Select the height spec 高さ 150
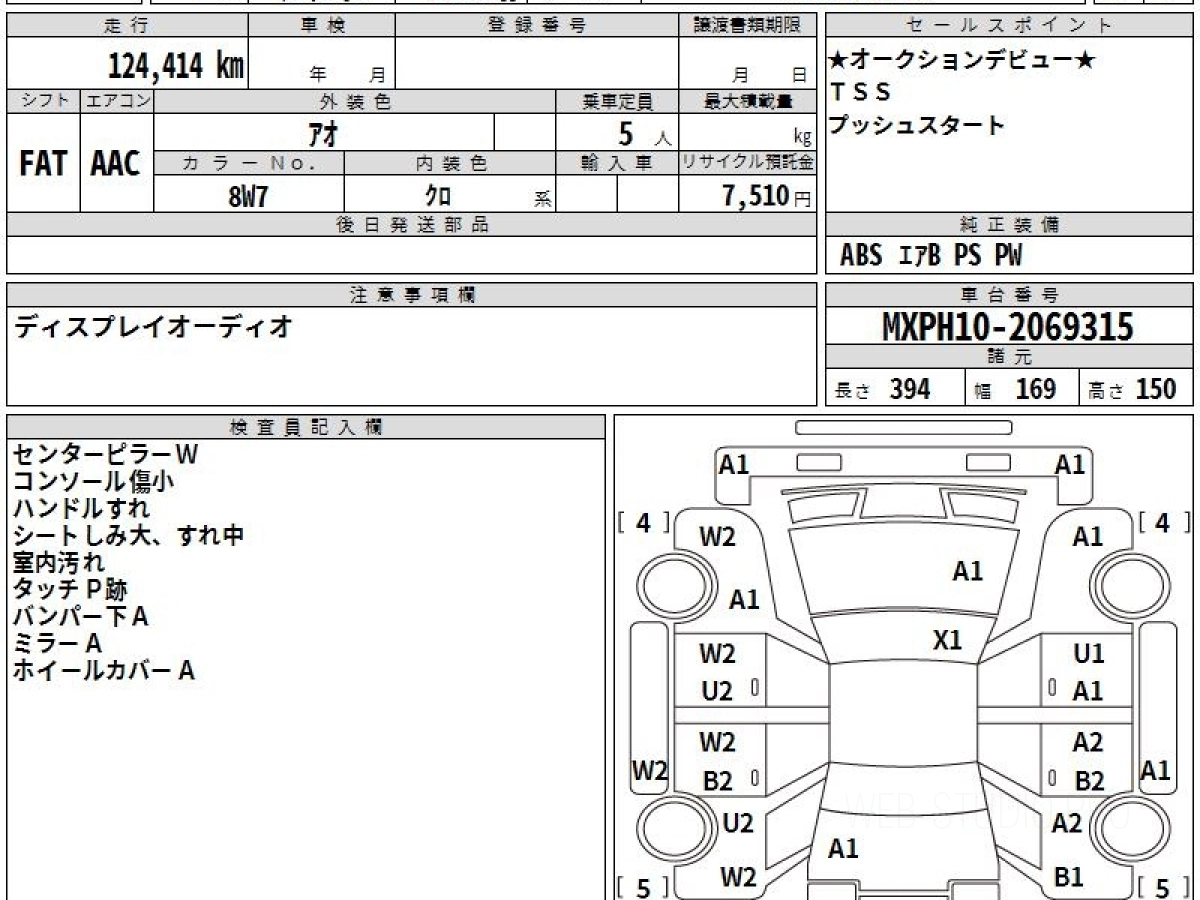This screenshot has width=1200, height=900. 1132,389
